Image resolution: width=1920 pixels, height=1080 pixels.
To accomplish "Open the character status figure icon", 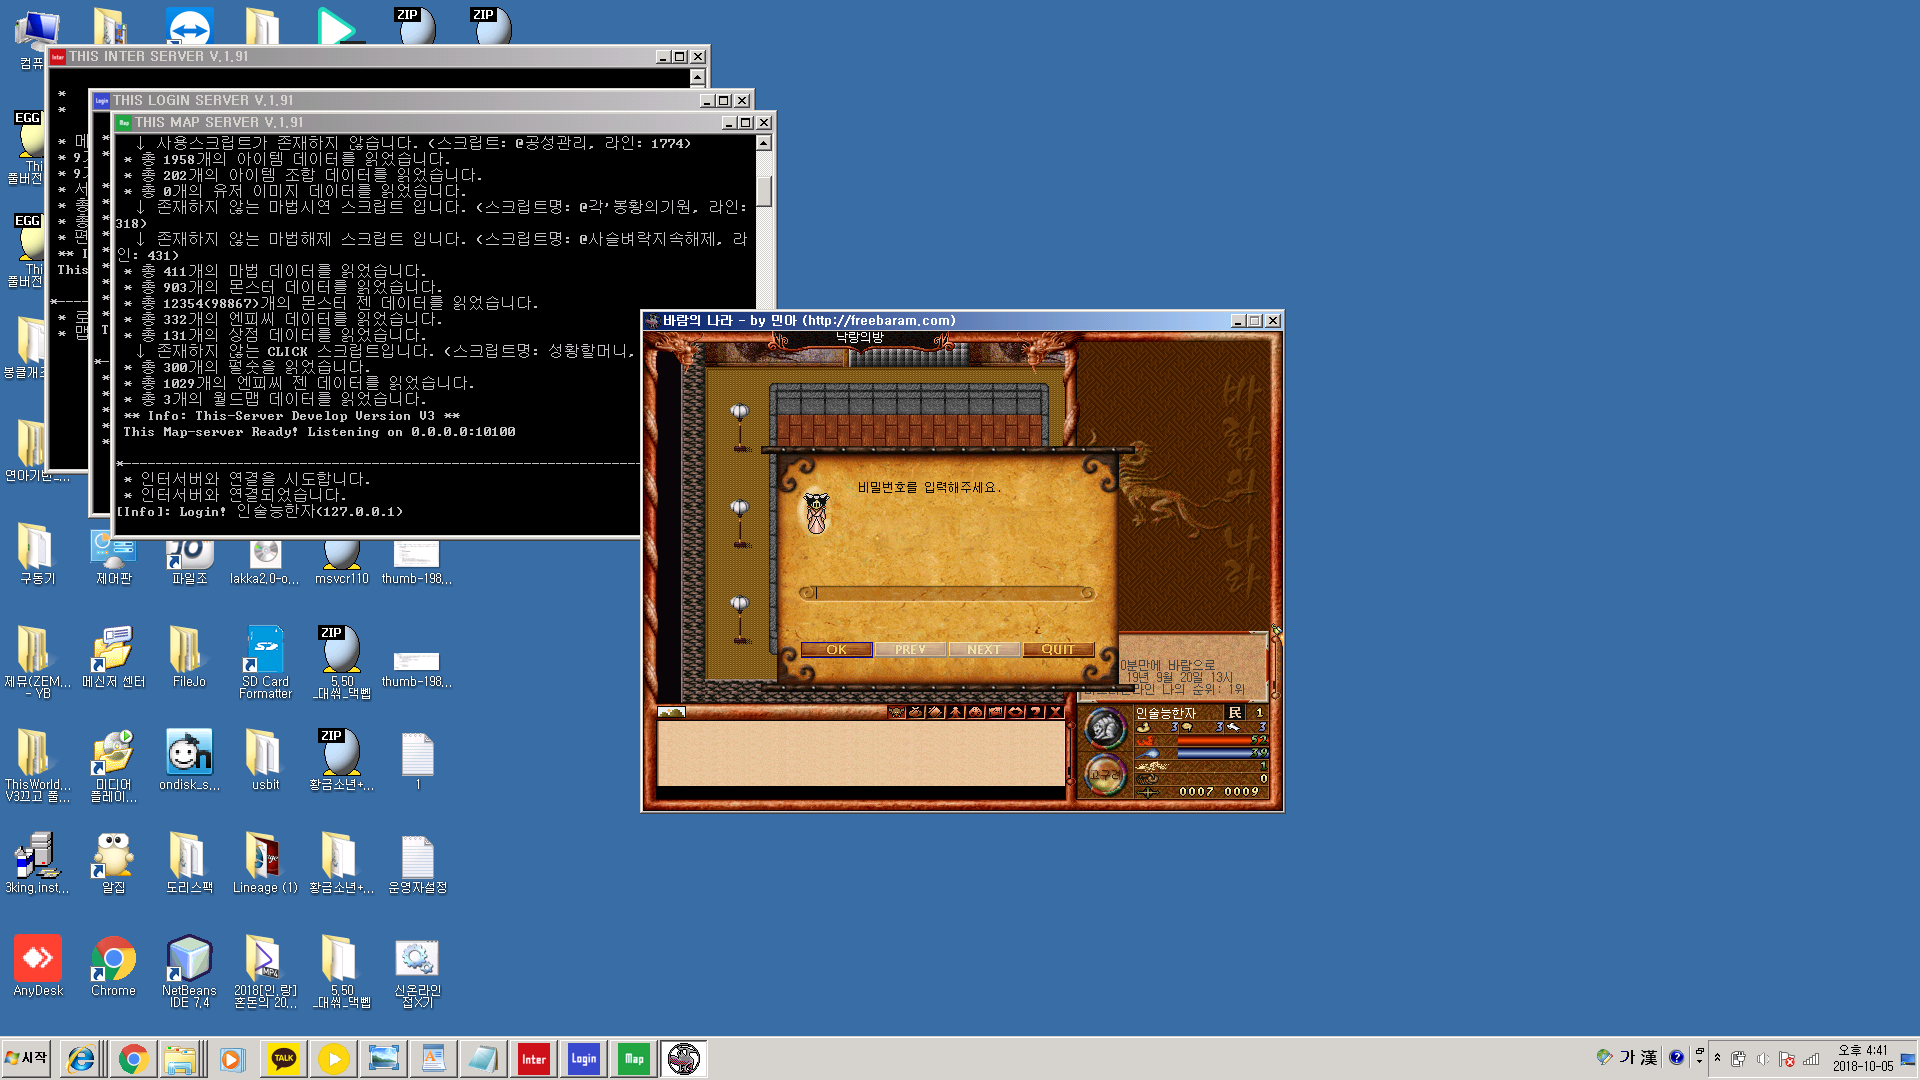I will tap(955, 712).
